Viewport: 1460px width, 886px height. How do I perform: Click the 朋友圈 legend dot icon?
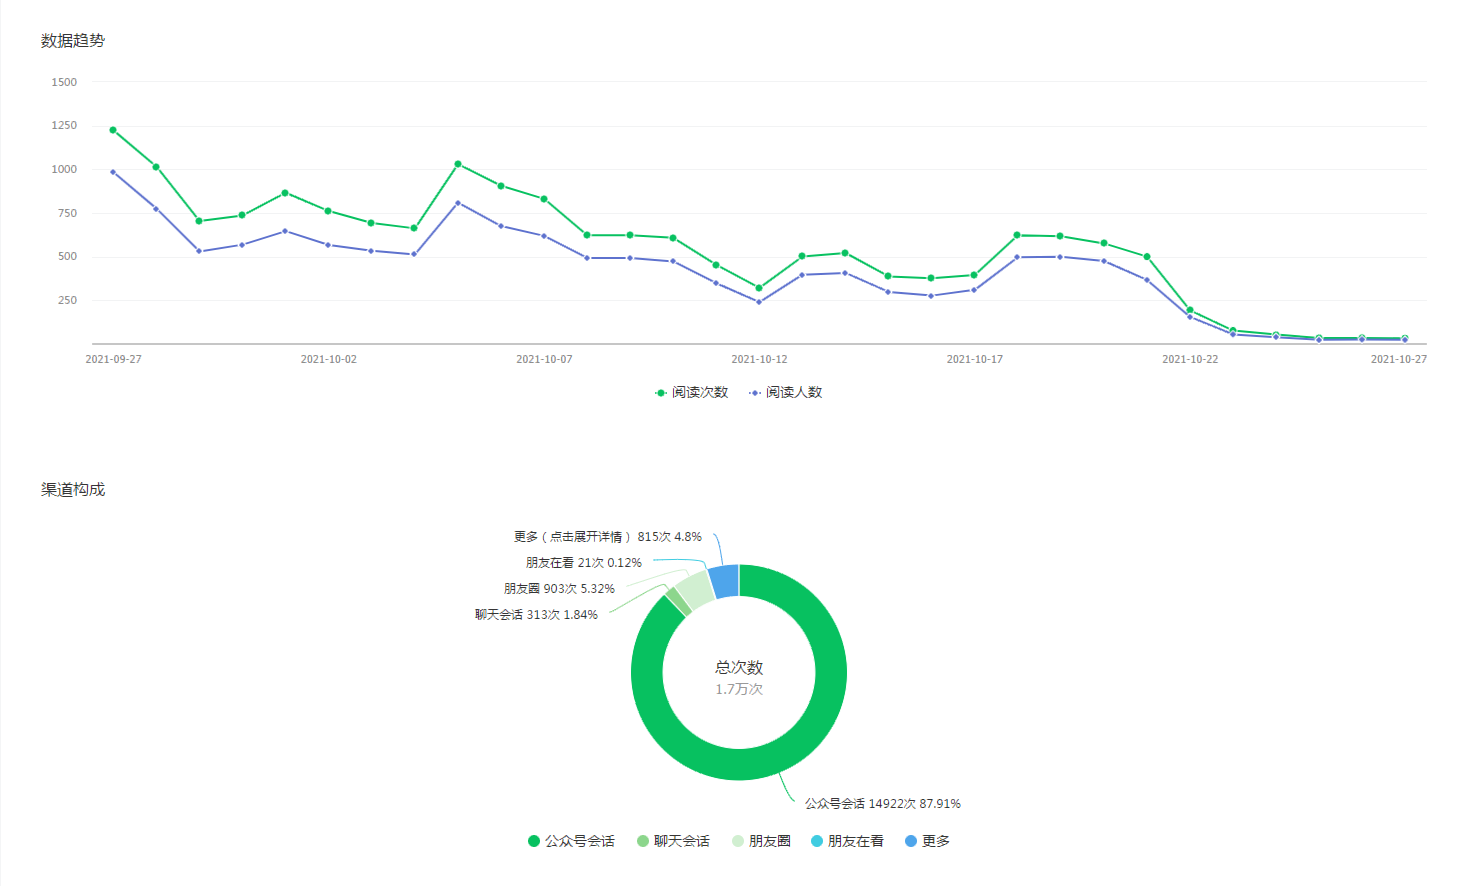[738, 841]
